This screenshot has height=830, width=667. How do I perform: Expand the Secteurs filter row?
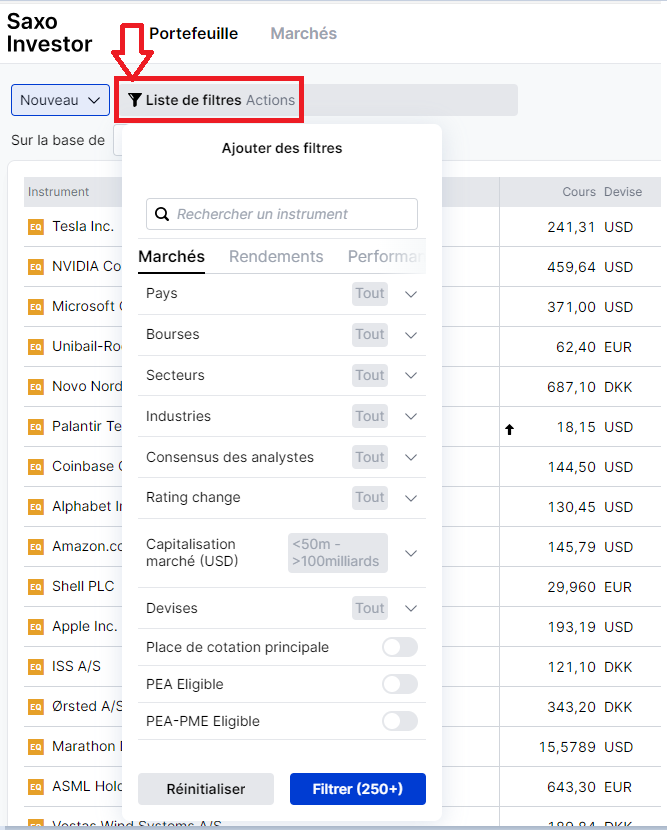[x=410, y=376]
